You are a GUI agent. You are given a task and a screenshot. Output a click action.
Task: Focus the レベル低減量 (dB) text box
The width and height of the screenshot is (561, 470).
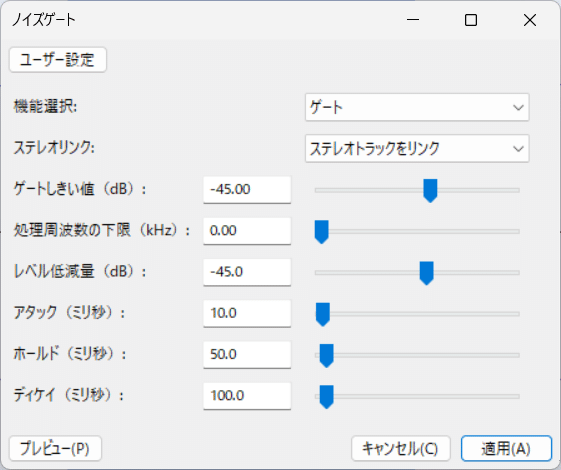(x=247, y=272)
